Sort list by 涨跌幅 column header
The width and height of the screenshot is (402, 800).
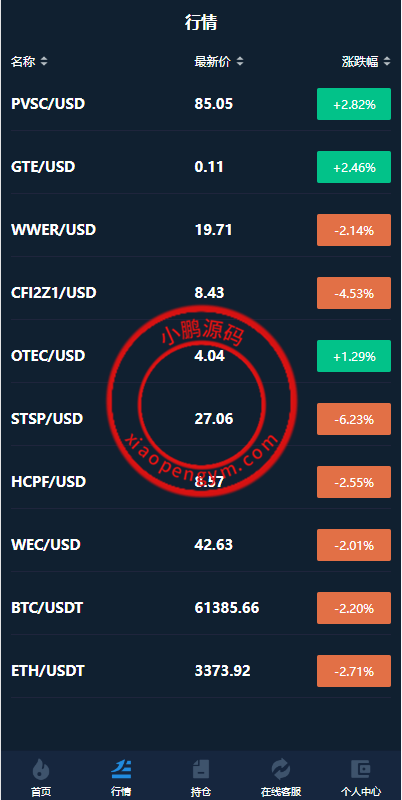coord(360,62)
